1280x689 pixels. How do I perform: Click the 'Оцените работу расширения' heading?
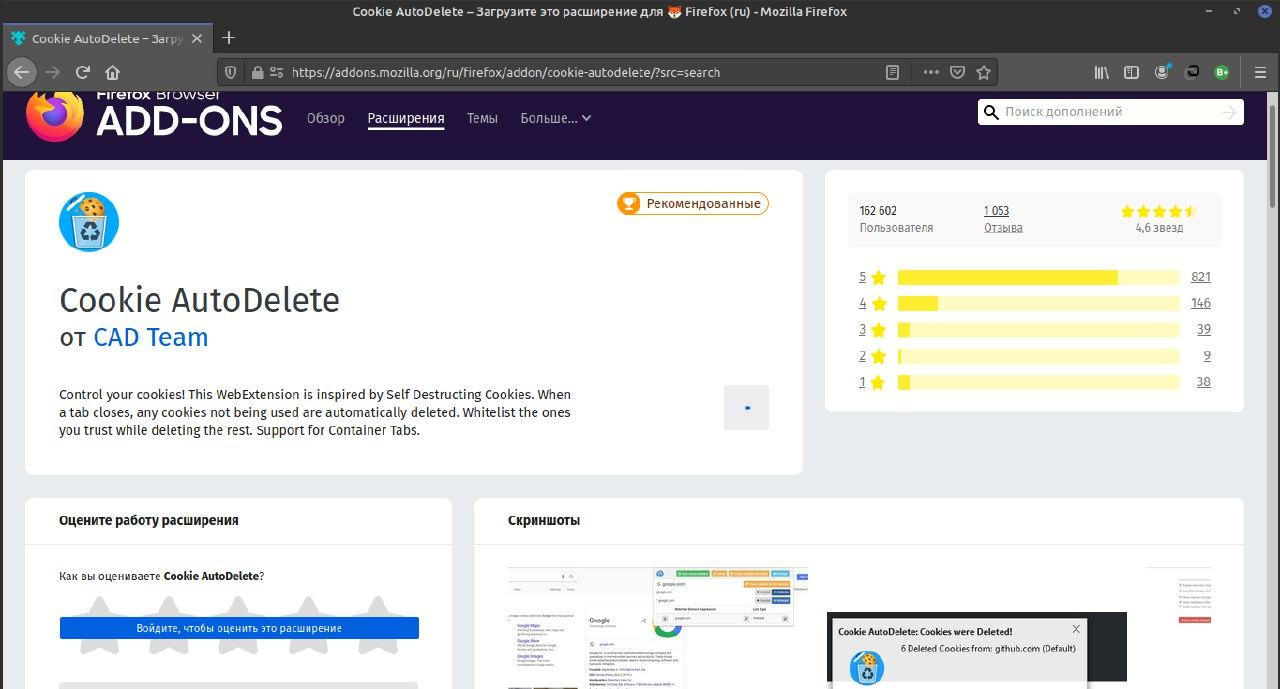[x=149, y=521]
